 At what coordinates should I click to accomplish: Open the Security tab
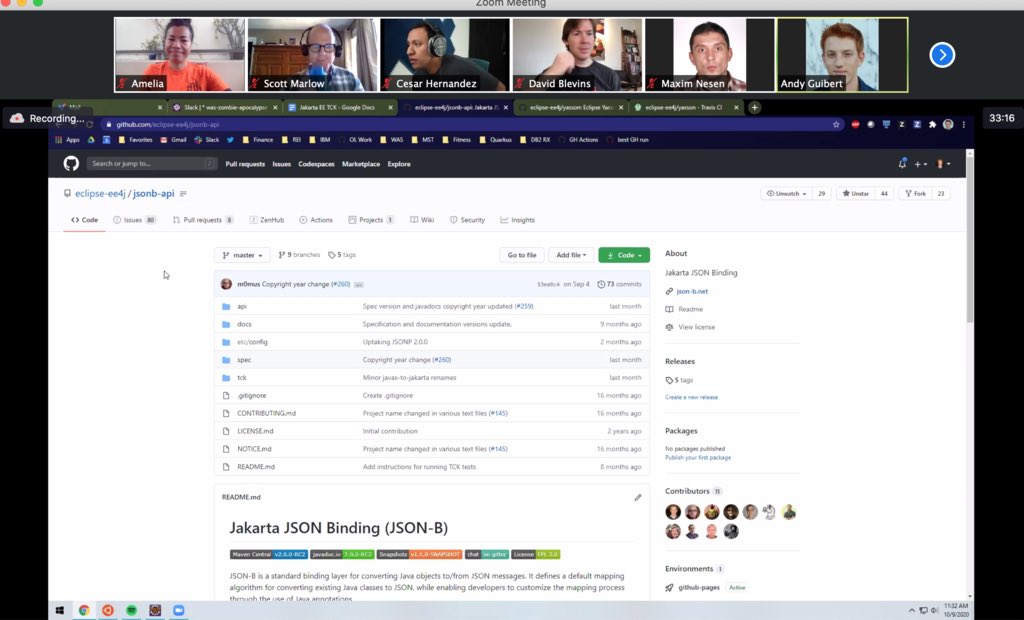[468, 220]
